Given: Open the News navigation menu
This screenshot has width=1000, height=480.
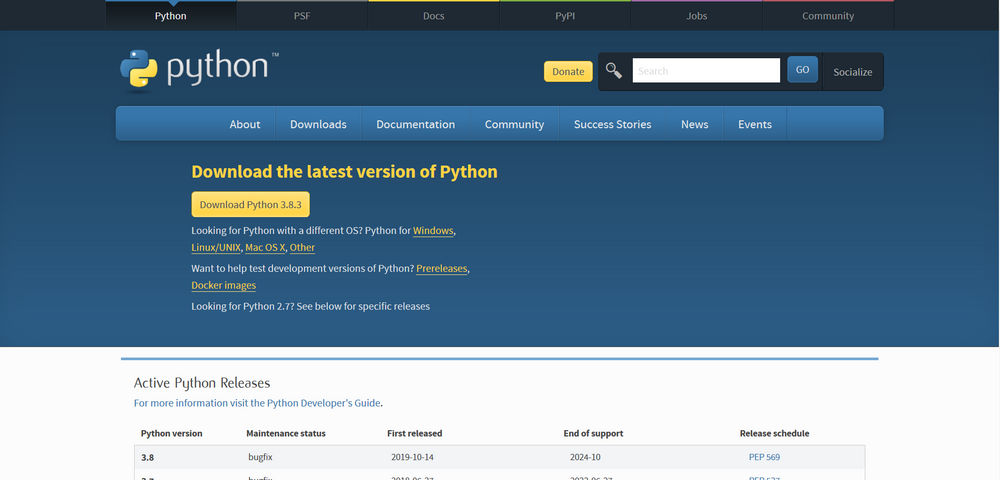Looking at the screenshot, I should coord(695,124).
